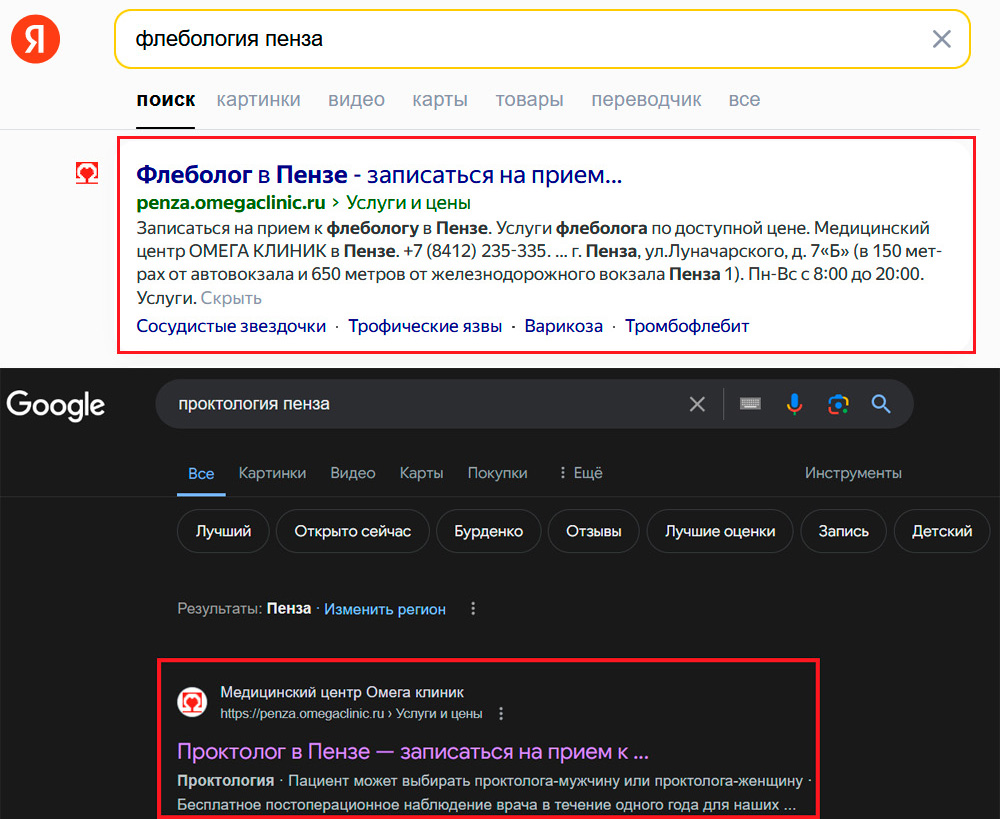Screen dimensions: 1000x819
Task: Open the Yandex карты tab
Action: [440, 100]
